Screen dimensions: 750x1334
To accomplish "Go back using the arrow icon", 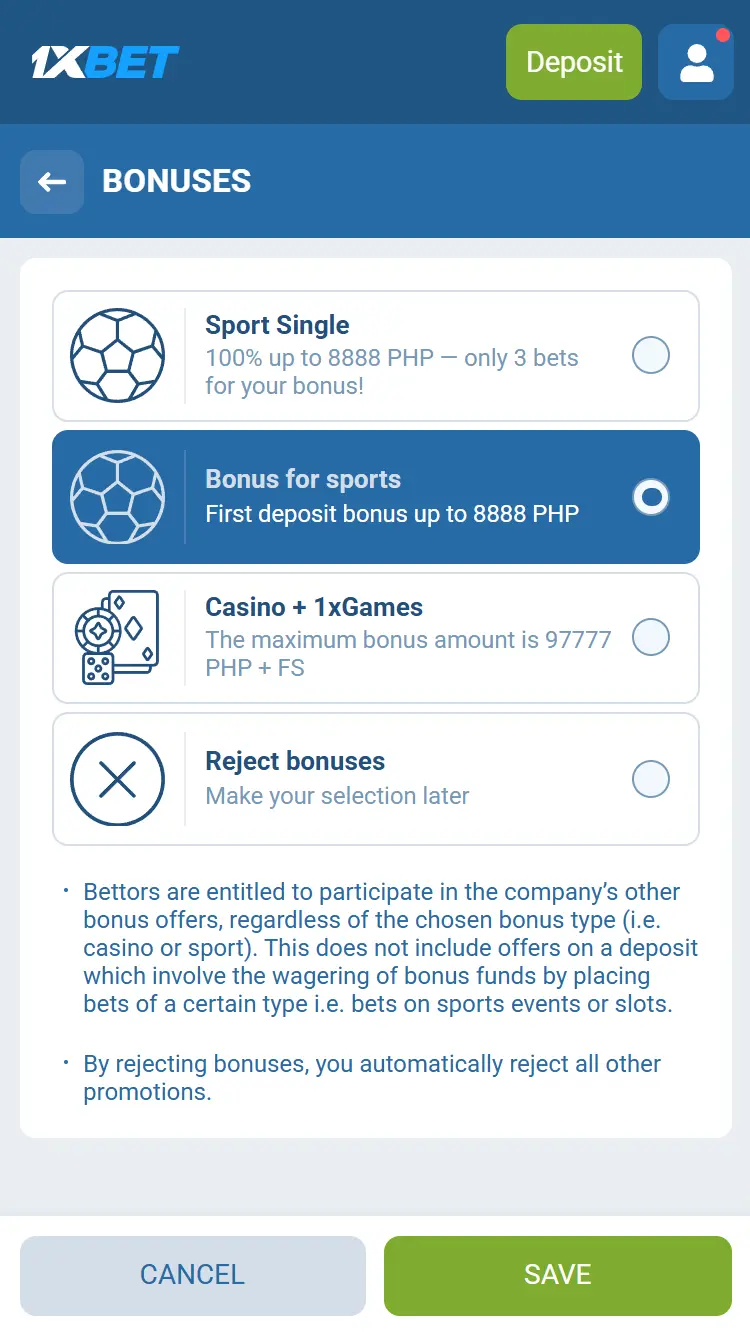I will point(52,182).
